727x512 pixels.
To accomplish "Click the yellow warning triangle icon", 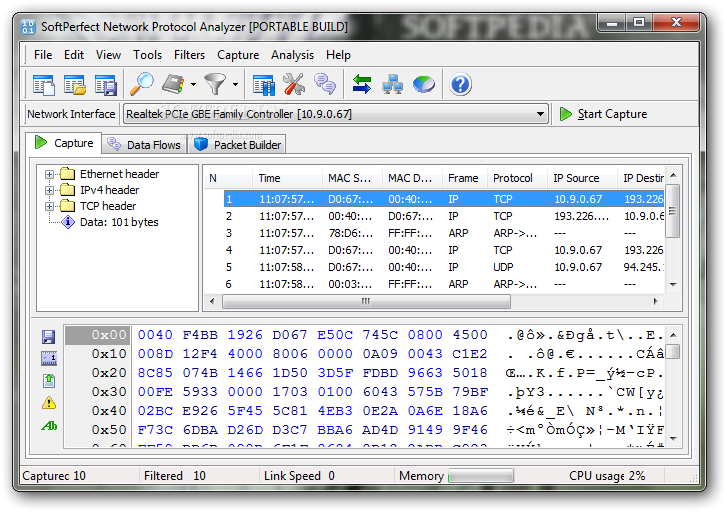I will (x=49, y=403).
